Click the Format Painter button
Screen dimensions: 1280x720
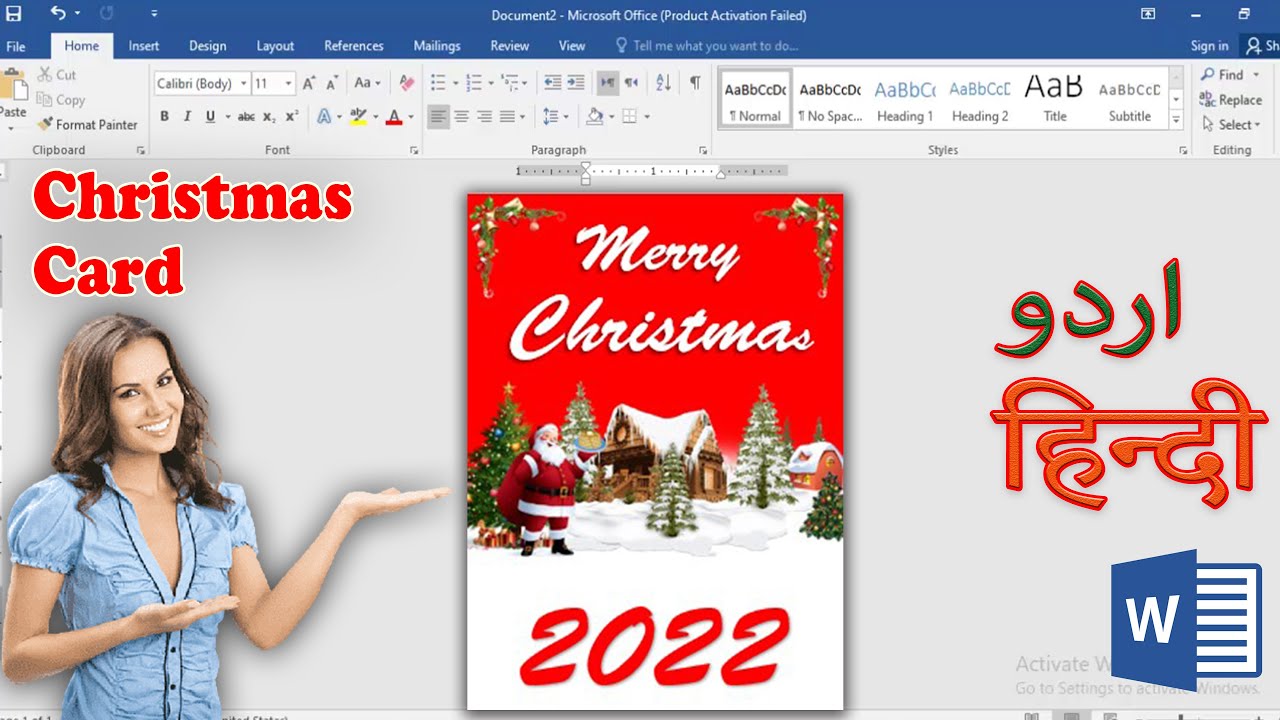pyautogui.click(x=87, y=125)
